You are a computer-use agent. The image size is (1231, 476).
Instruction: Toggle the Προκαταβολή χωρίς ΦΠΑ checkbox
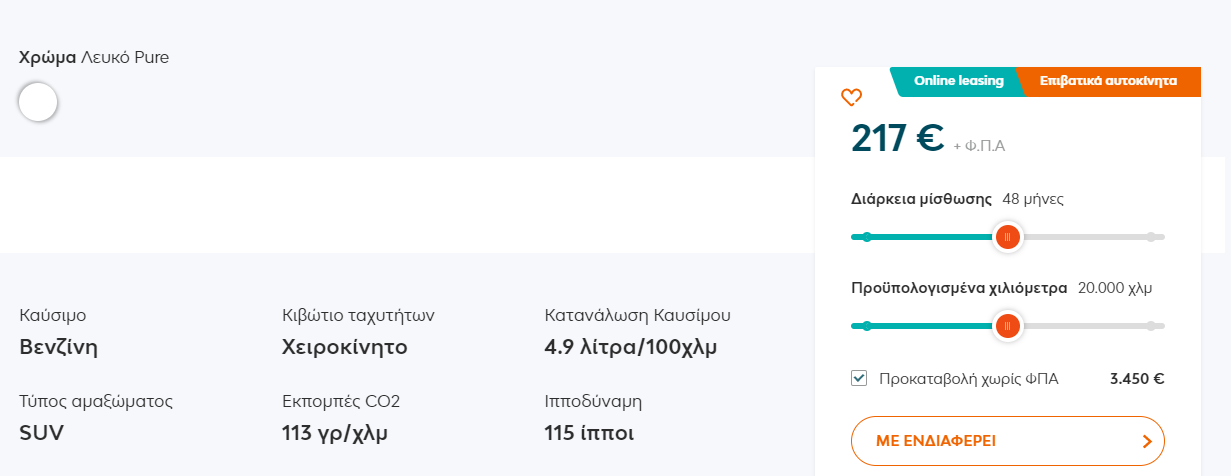(858, 378)
